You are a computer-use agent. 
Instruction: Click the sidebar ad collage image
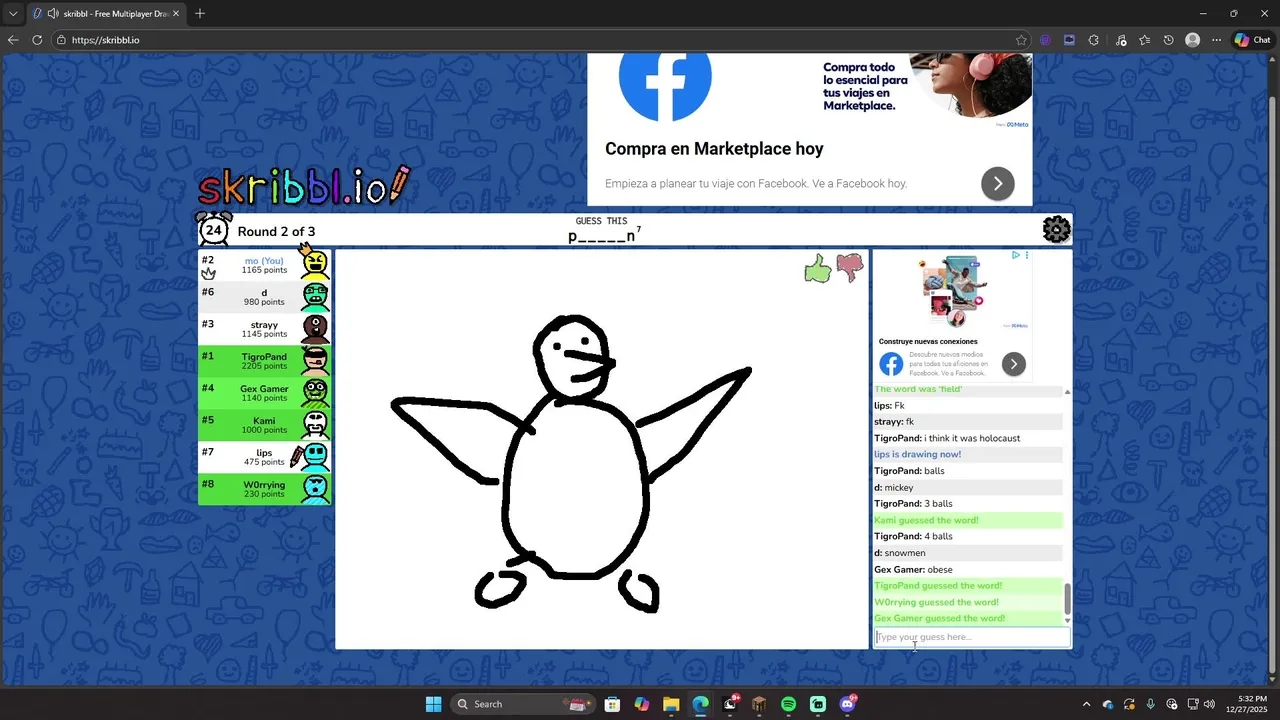point(951,291)
